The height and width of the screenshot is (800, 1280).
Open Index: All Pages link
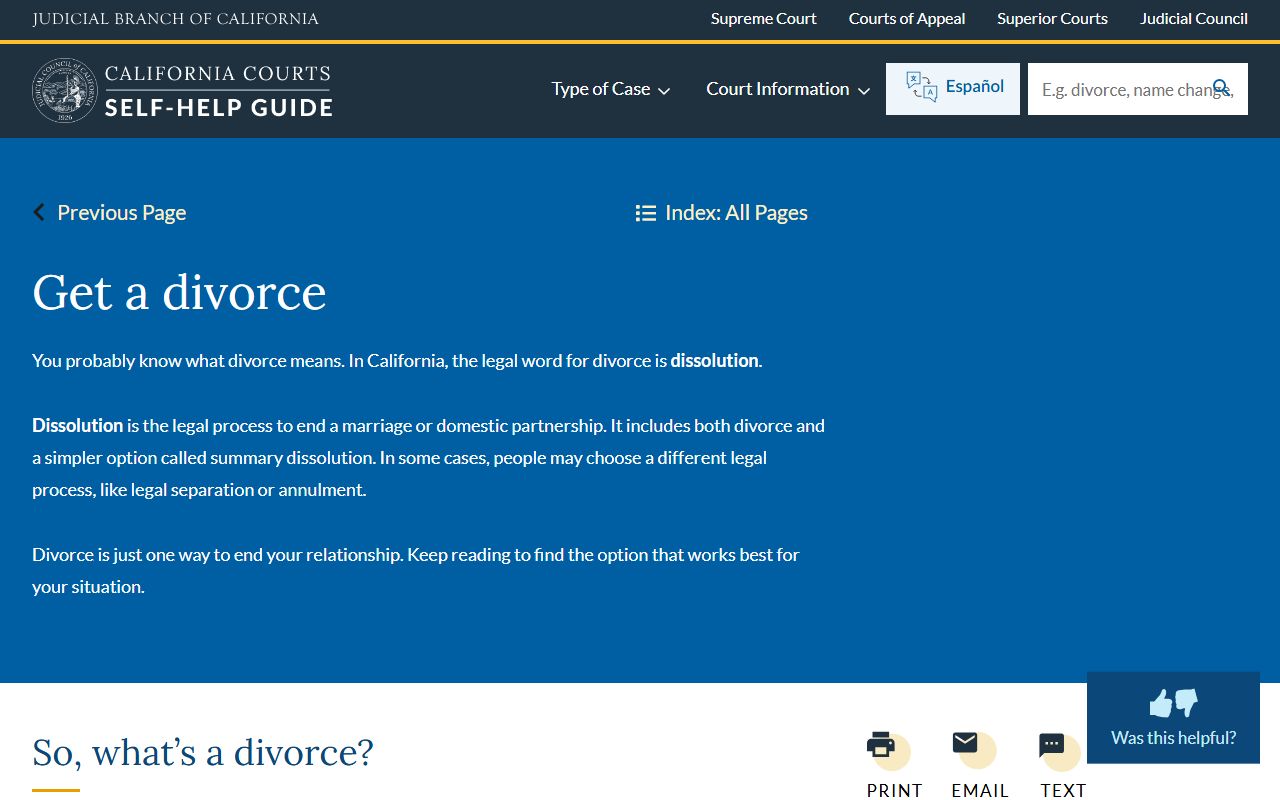click(x=736, y=213)
